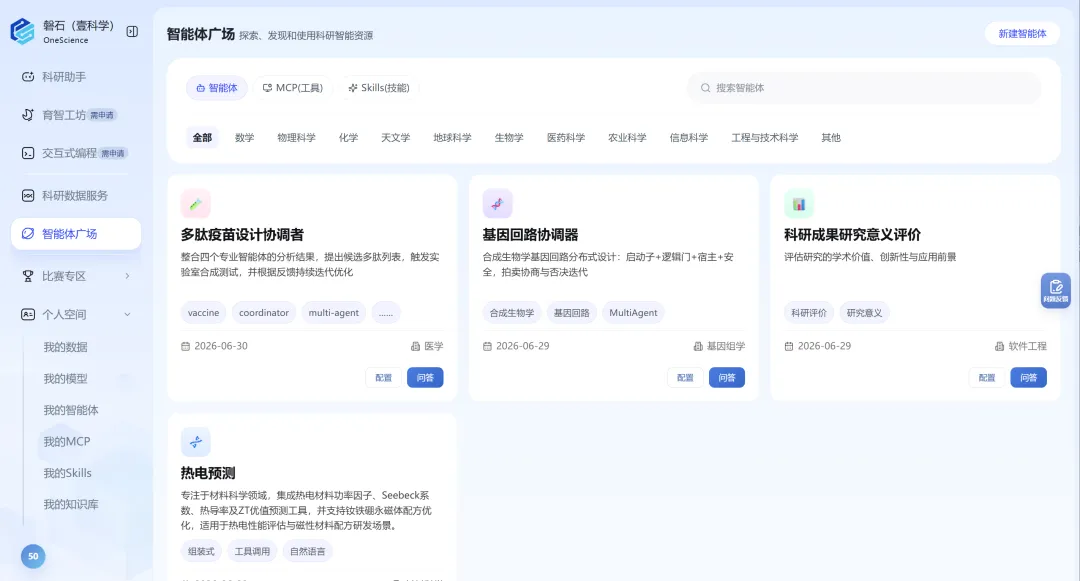Click the 热电预测 card icon
The height and width of the screenshot is (581, 1080).
point(196,442)
